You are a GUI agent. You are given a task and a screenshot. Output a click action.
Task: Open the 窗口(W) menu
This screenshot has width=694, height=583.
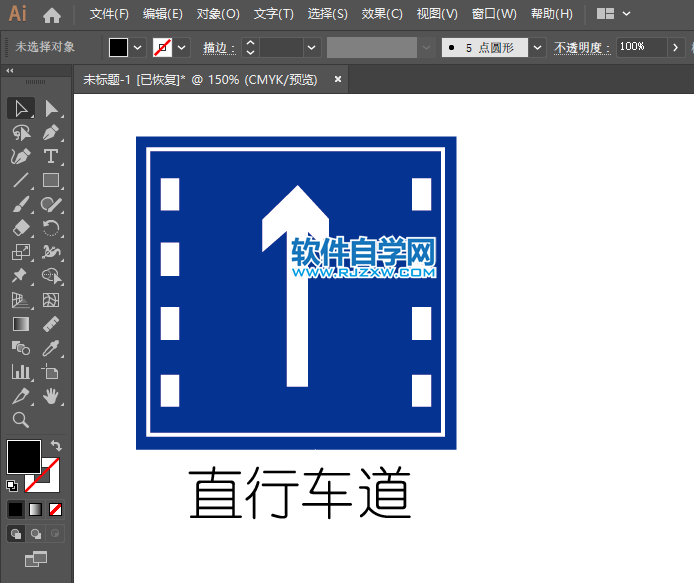(x=494, y=14)
